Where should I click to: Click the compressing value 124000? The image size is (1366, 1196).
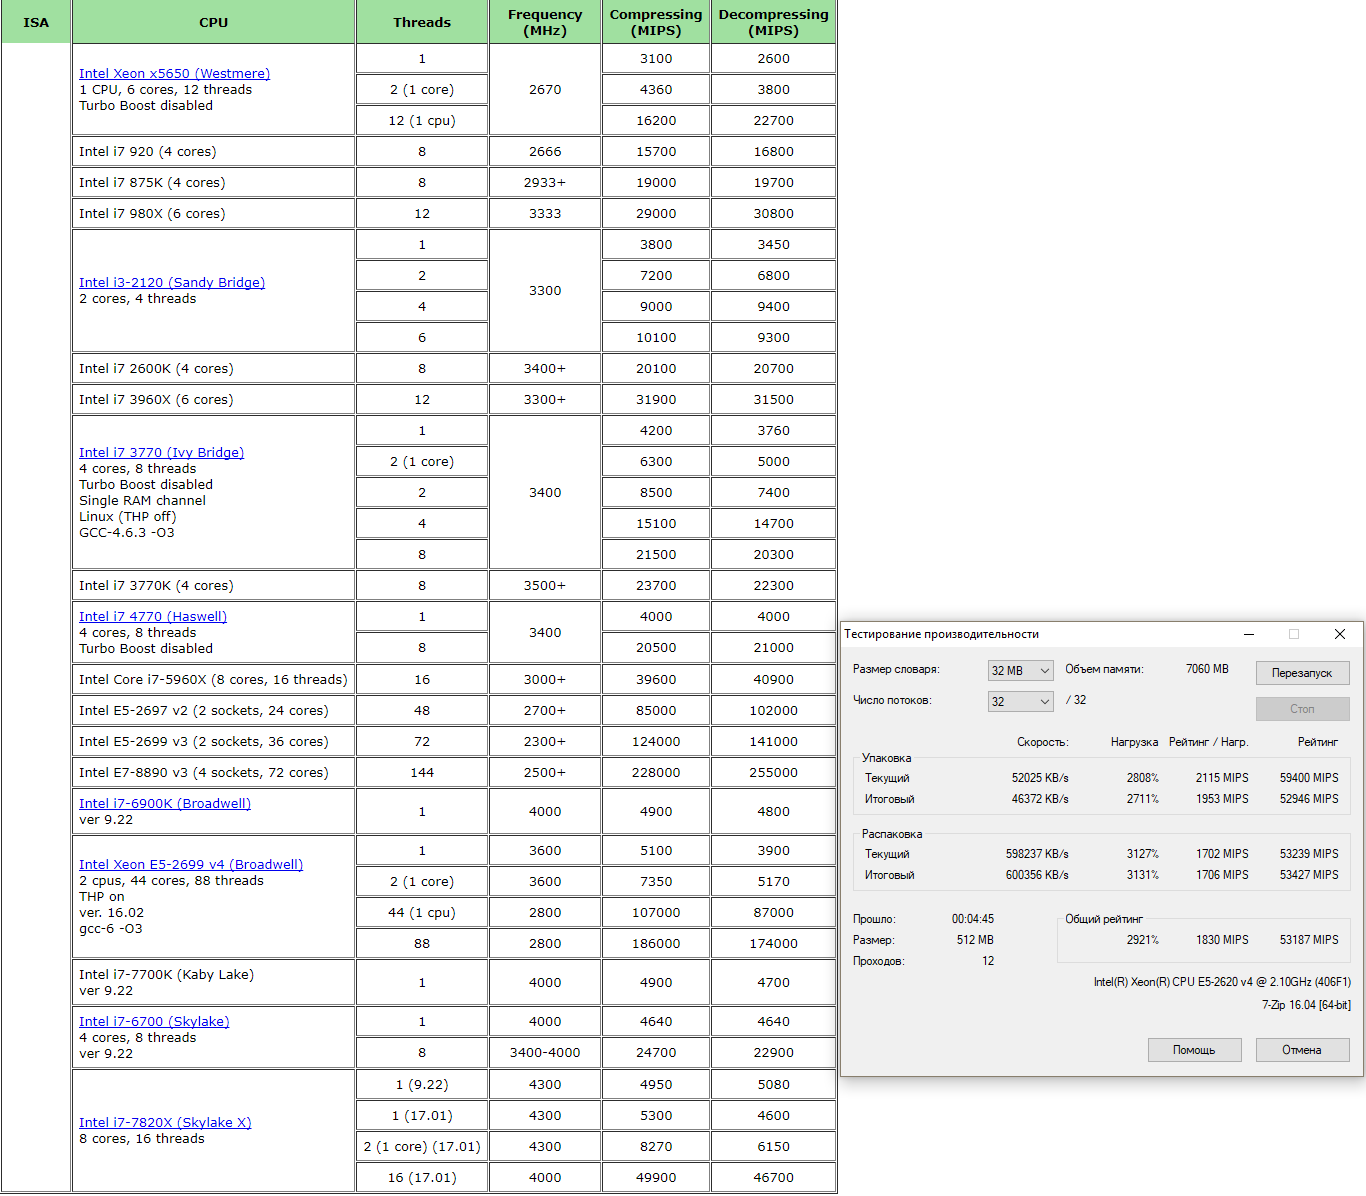[656, 741]
